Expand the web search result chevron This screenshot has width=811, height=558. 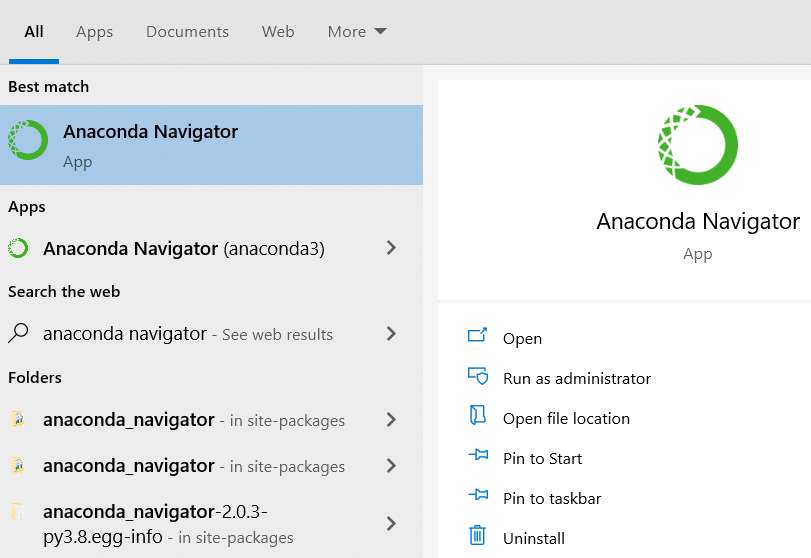pos(391,334)
